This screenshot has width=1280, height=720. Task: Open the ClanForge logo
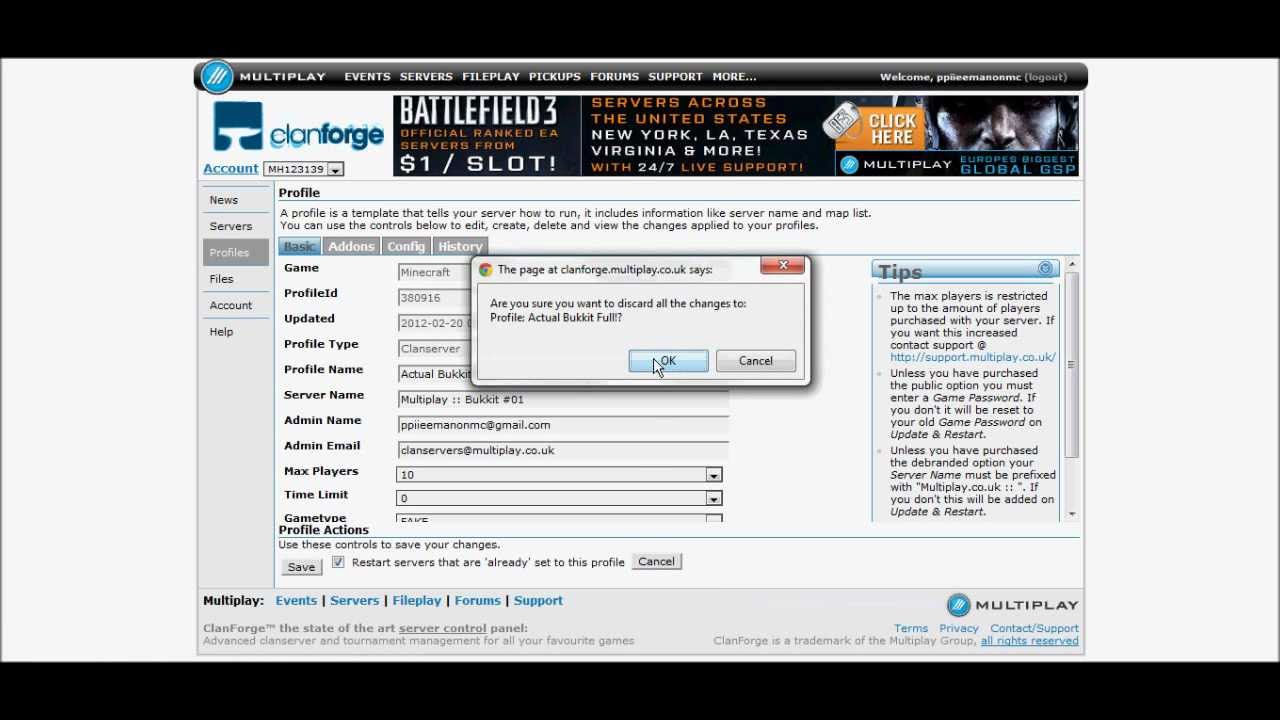[297, 127]
